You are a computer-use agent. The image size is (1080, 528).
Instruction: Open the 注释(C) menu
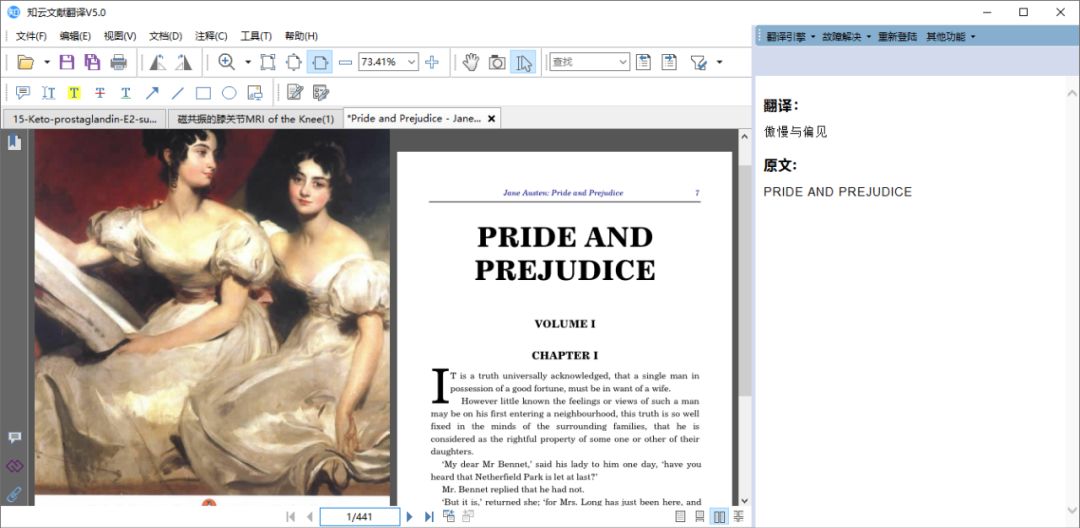[x=211, y=36]
